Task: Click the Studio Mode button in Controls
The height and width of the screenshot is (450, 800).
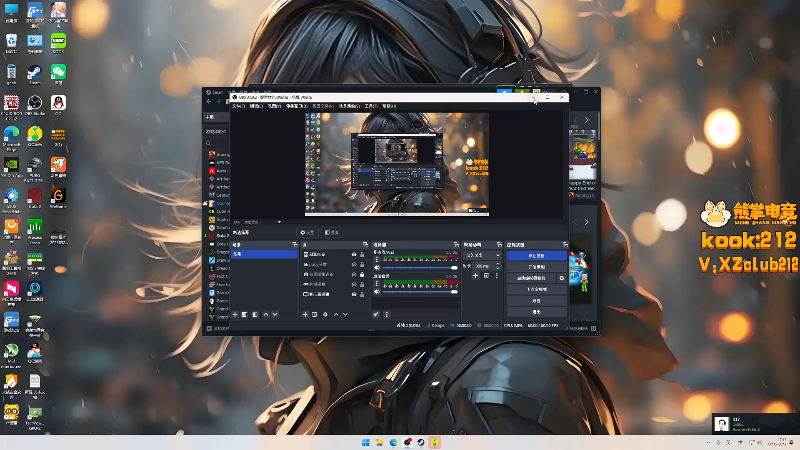Action: 536,289
